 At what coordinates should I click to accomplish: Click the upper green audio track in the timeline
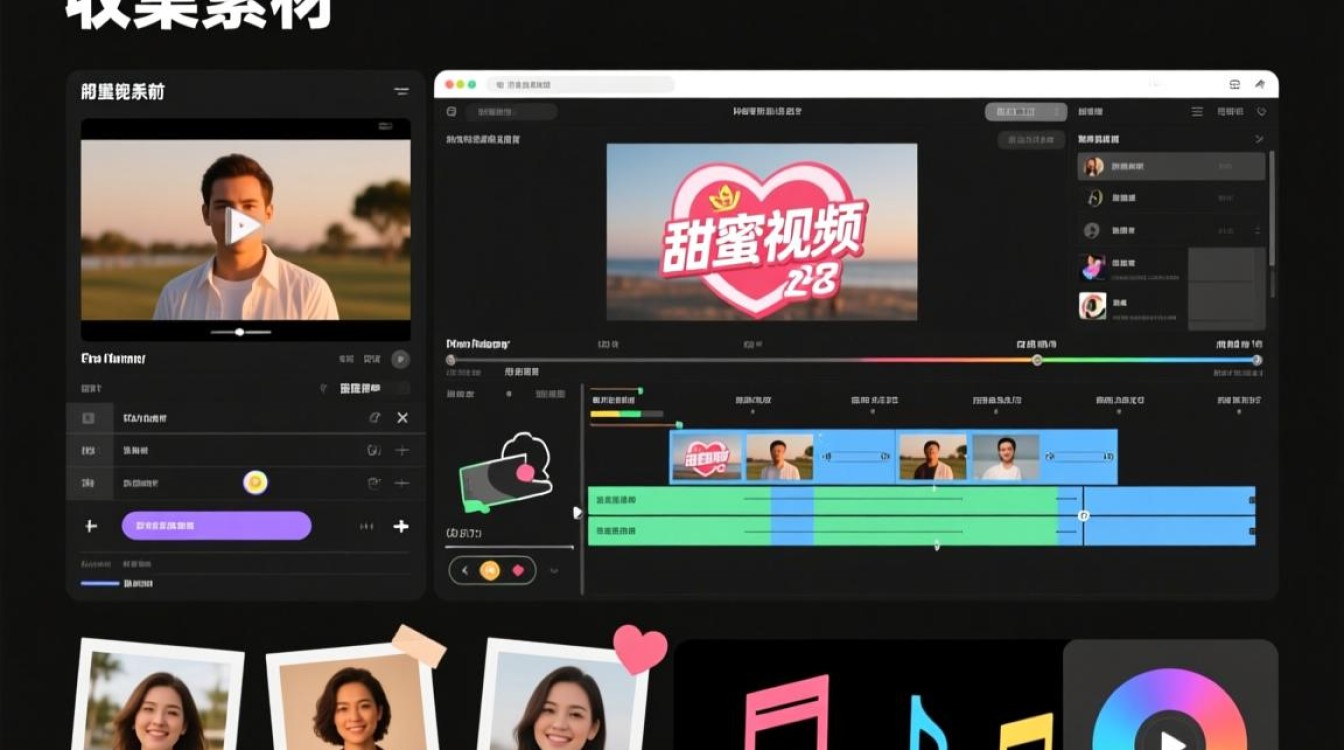[x=921, y=500]
